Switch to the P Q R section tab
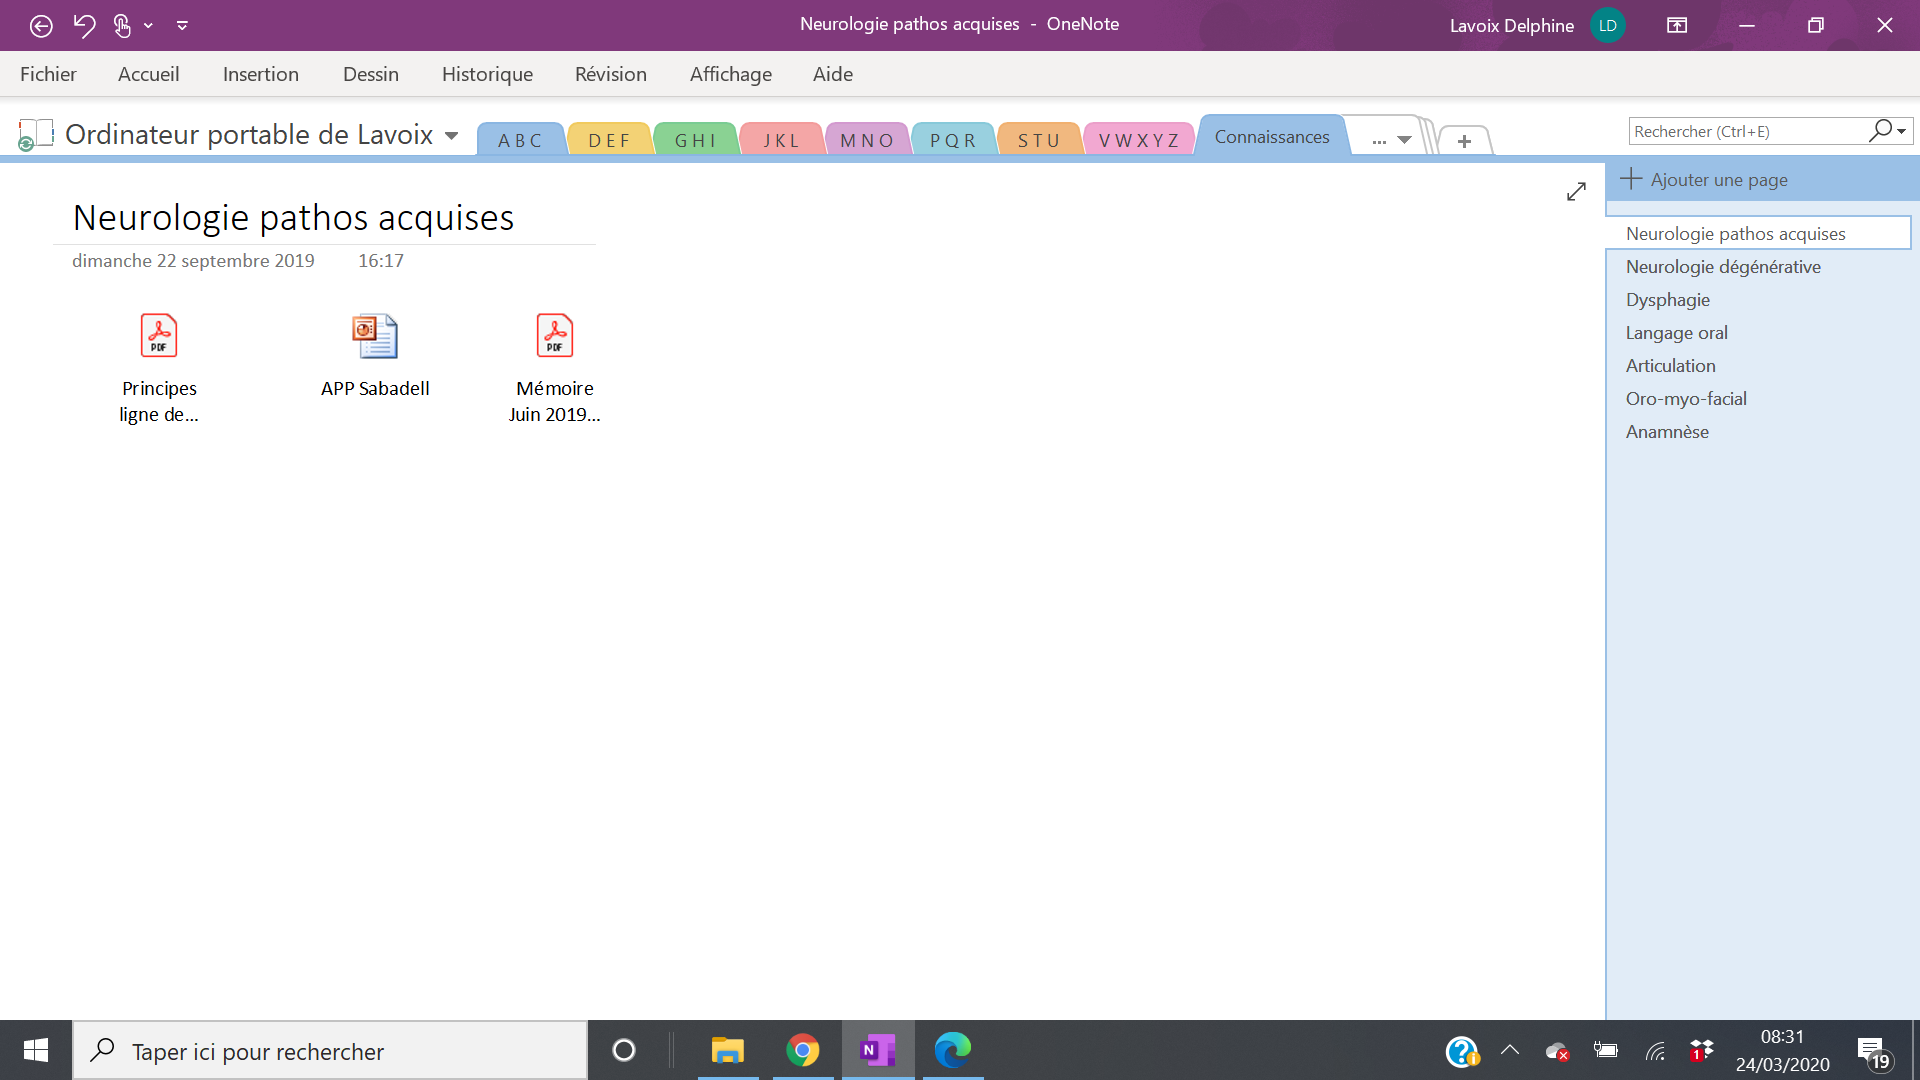Viewport: 1920px width, 1080px height. [x=953, y=140]
